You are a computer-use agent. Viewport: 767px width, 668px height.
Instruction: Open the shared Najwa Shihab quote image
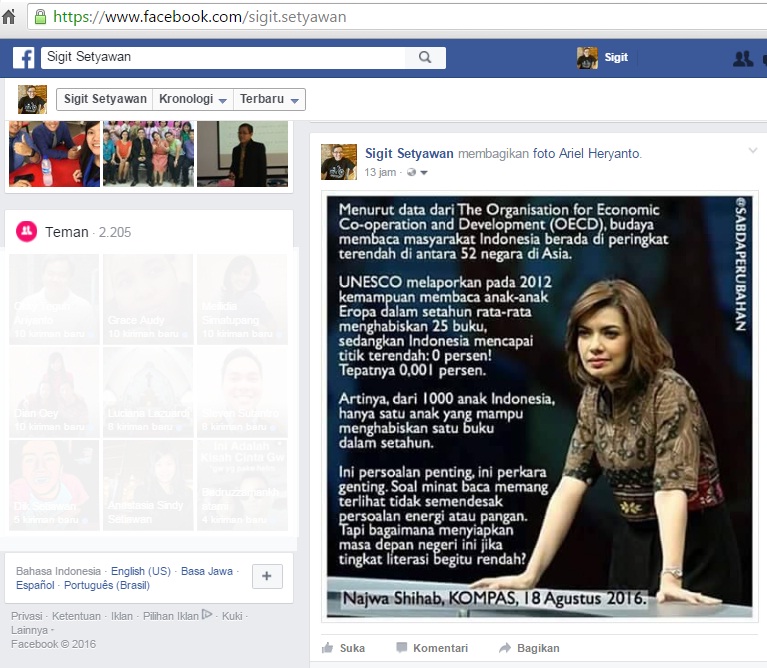click(x=539, y=407)
